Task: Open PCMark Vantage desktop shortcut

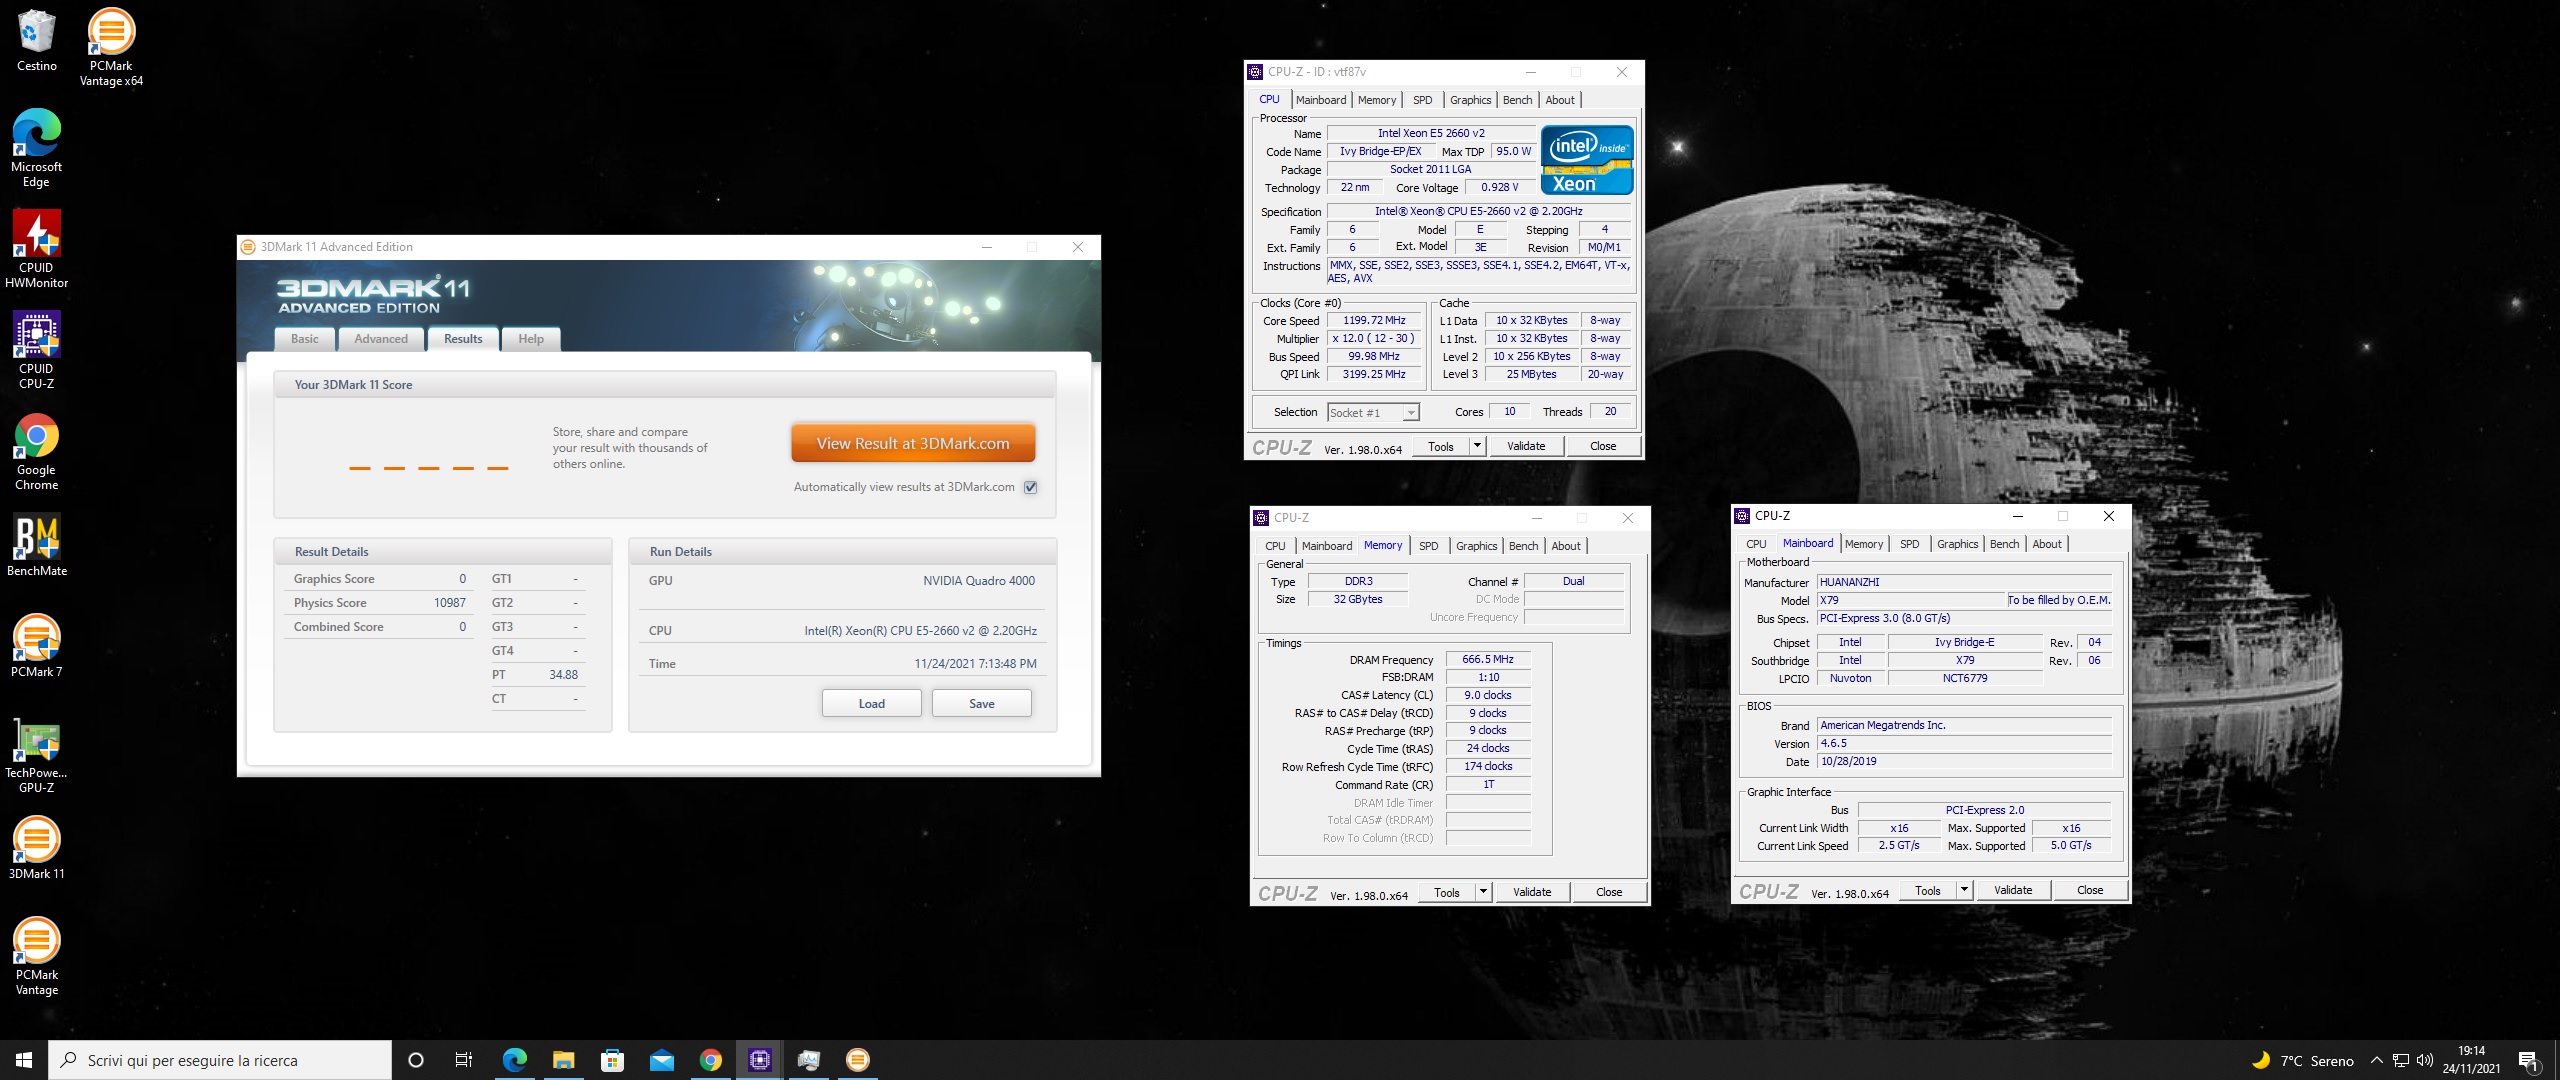Action: 37,956
